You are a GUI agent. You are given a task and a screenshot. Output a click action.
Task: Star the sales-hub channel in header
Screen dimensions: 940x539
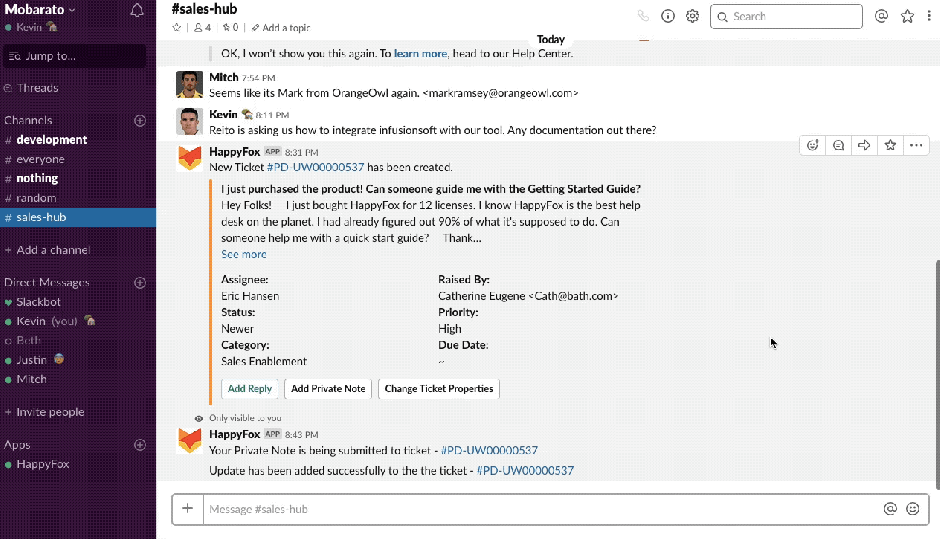coord(176,28)
